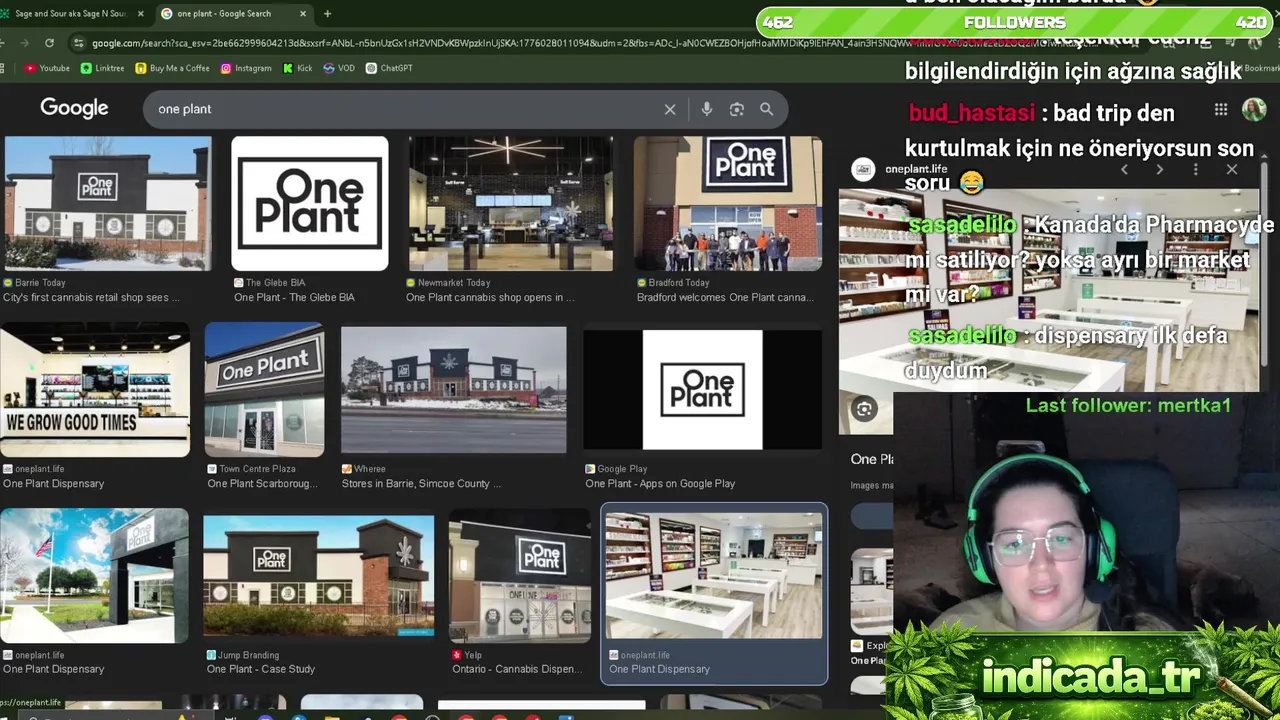Open Google Lens image search icon
Screen dimensions: 1280x720
737,109
